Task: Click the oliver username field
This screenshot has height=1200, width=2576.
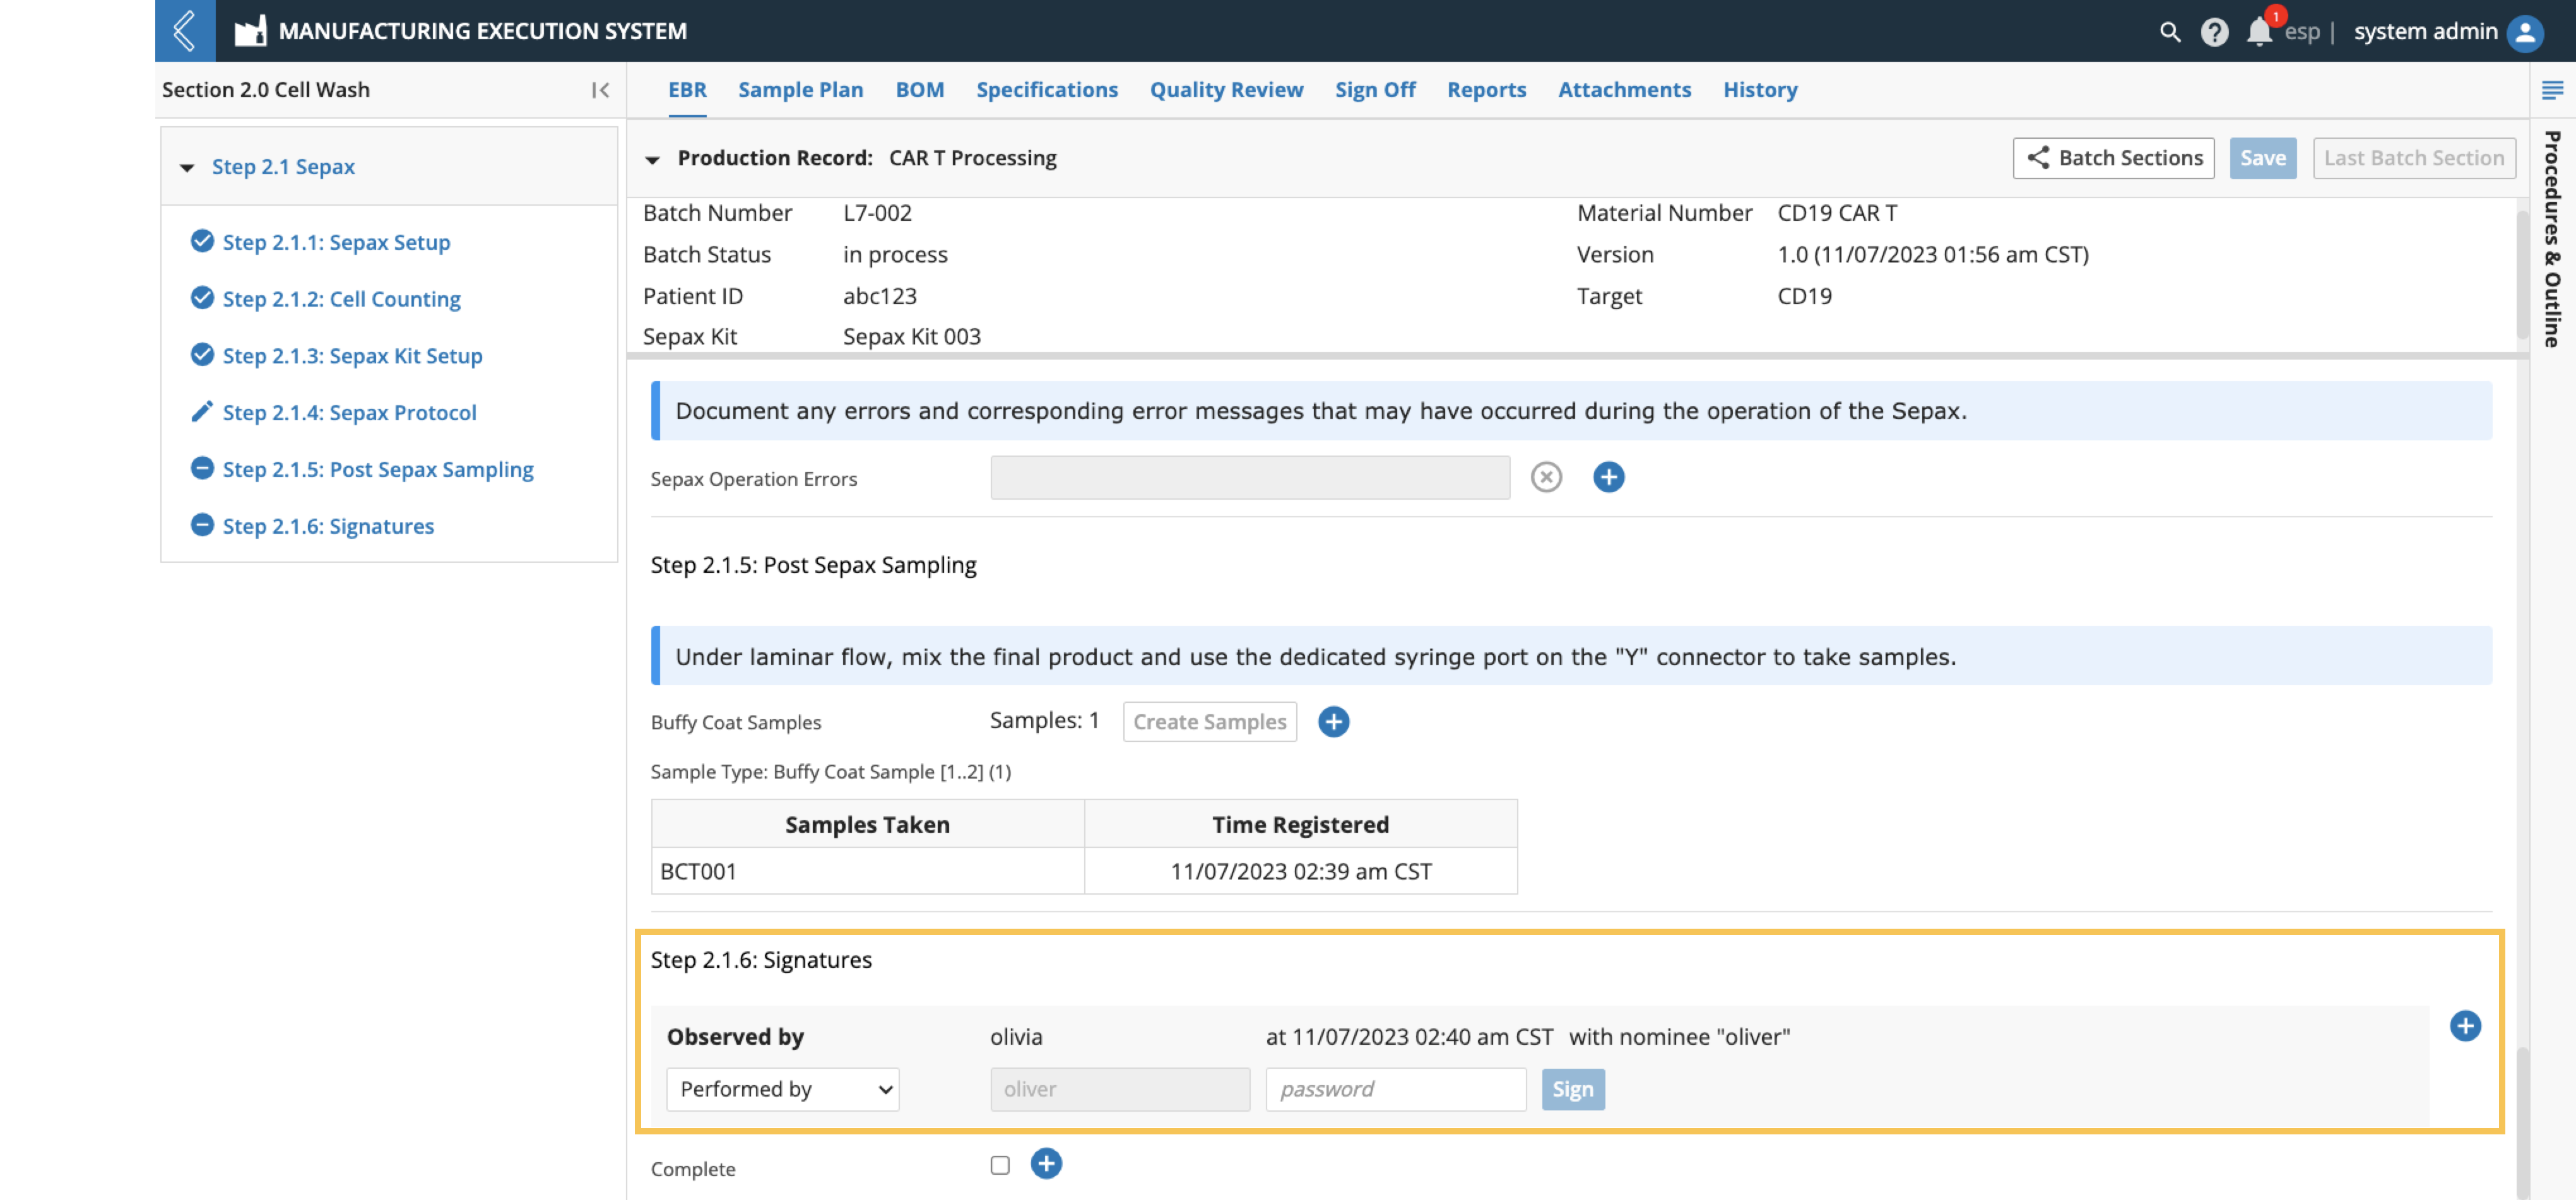Action: tap(1119, 1089)
